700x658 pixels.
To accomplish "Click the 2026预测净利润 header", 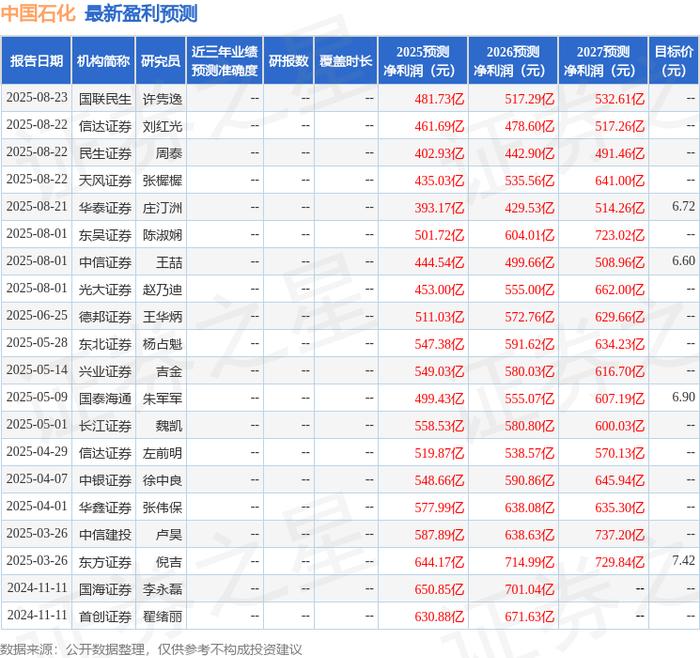I will (x=513, y=61).
